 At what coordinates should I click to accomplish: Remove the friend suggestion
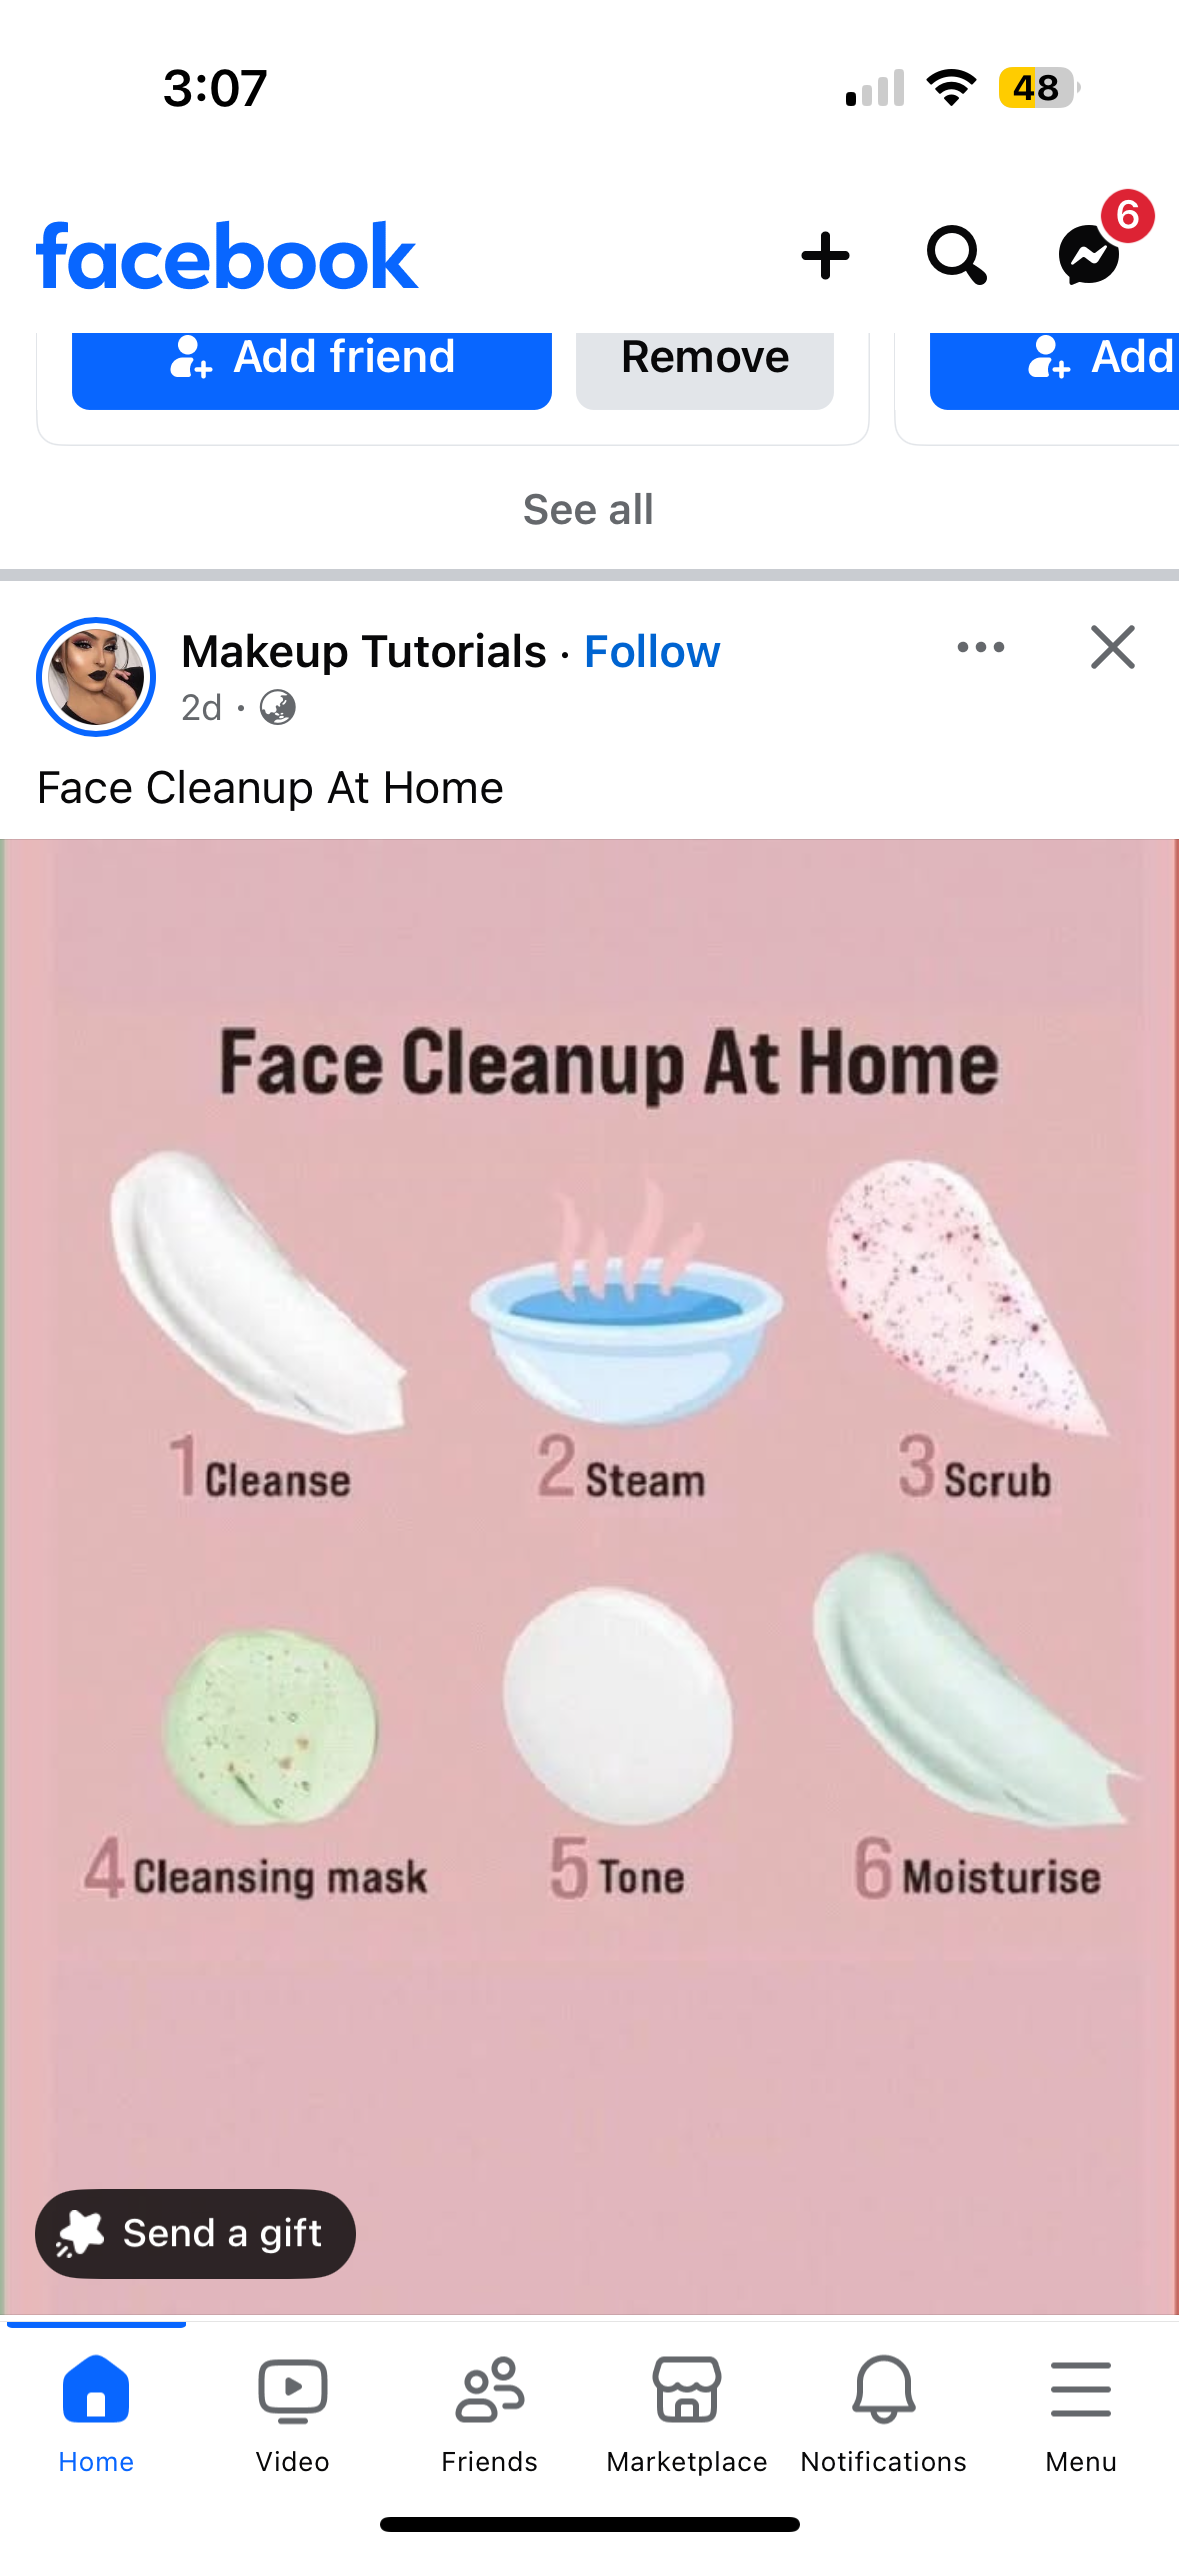coord(705,370)
